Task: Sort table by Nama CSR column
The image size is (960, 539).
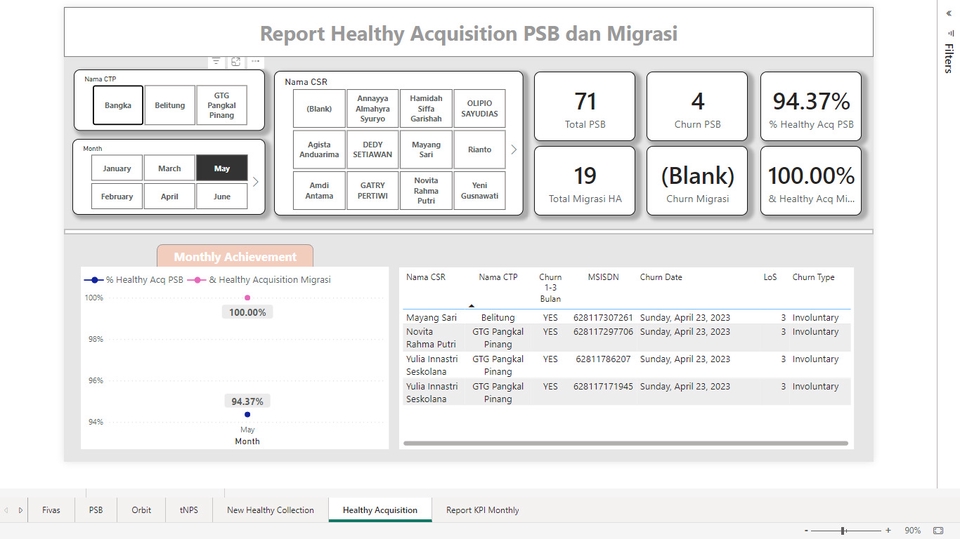Action: tap(426, 277)
